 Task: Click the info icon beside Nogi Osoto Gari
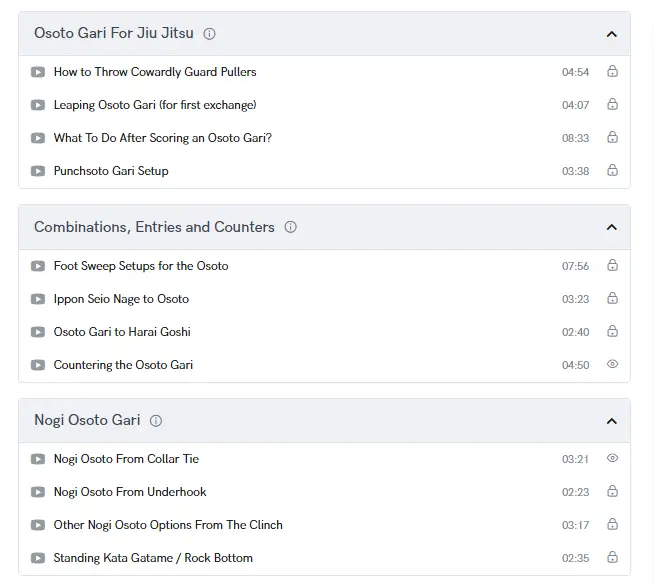point(156,421)
